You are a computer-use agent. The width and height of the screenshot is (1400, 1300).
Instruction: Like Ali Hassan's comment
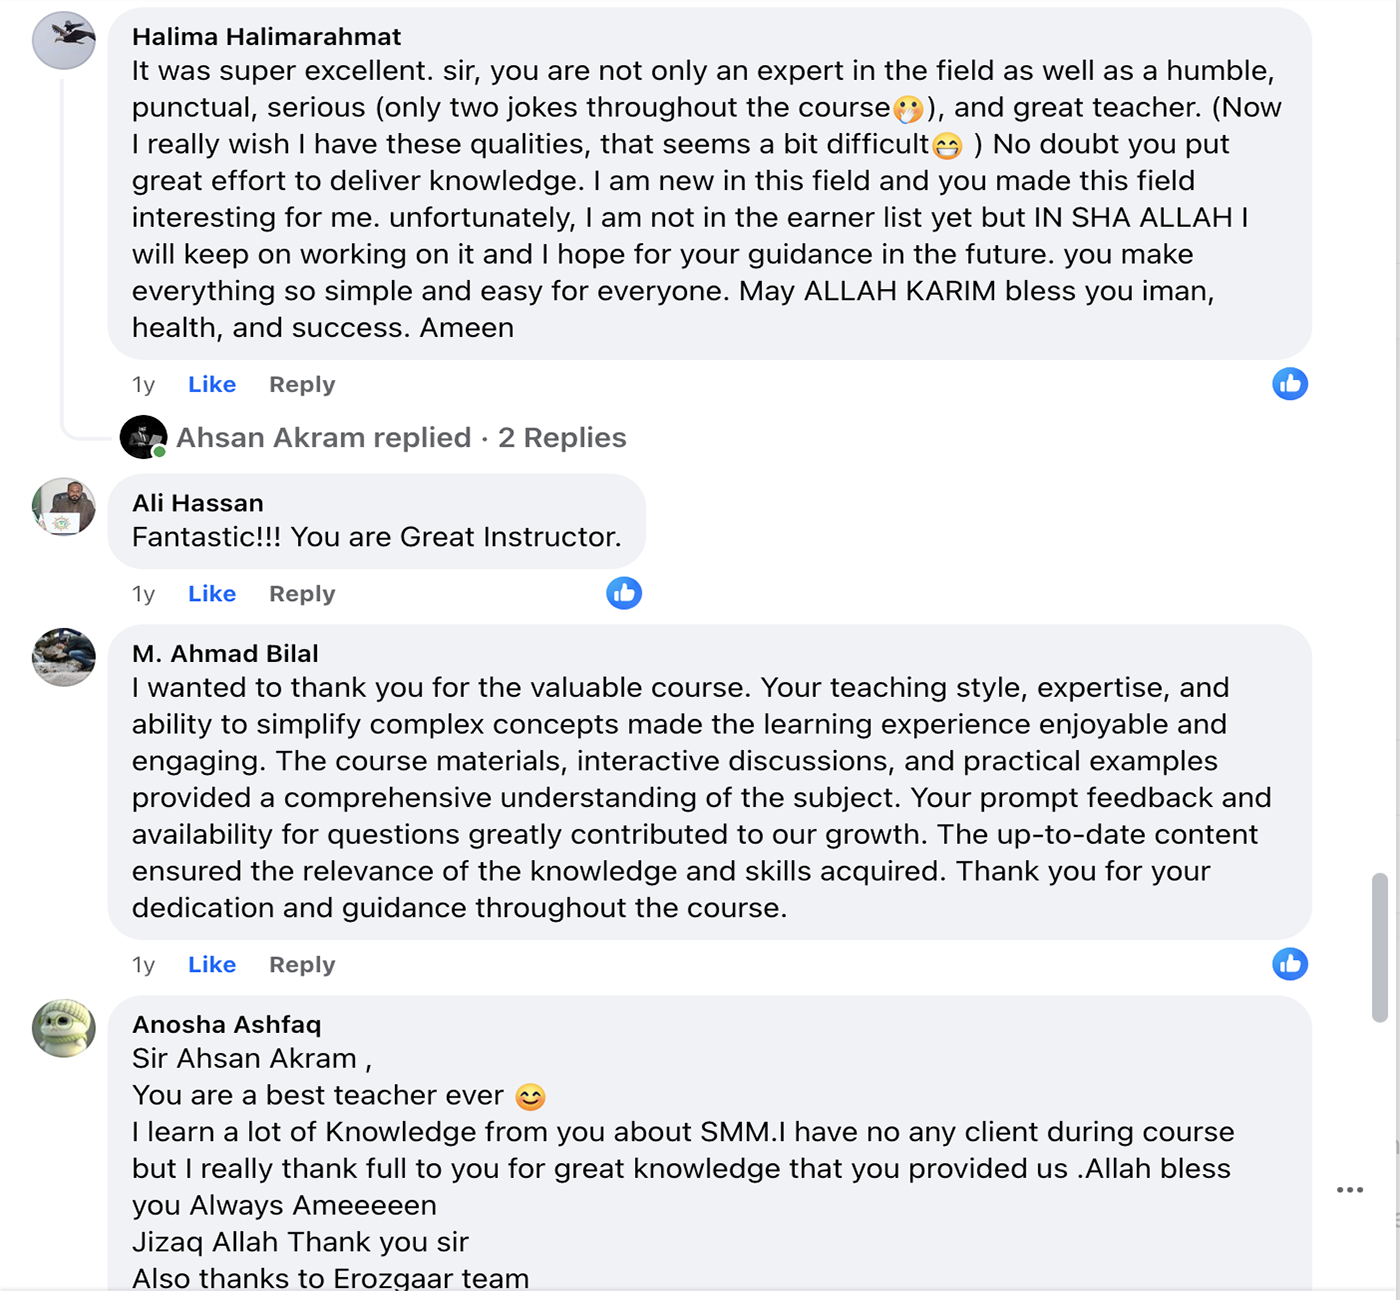point(212,594)
